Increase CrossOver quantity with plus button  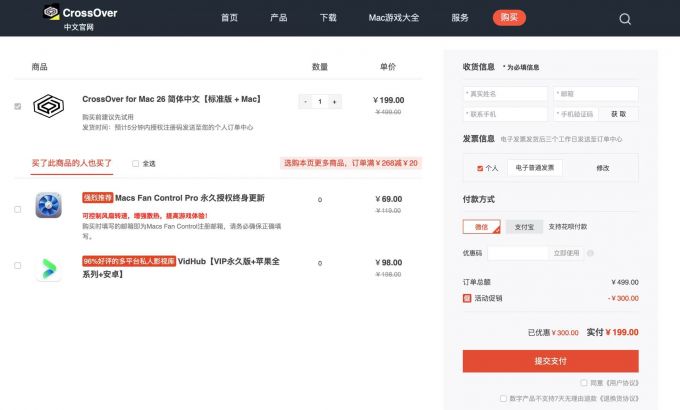pyautogui.click(x=334, y=102)
